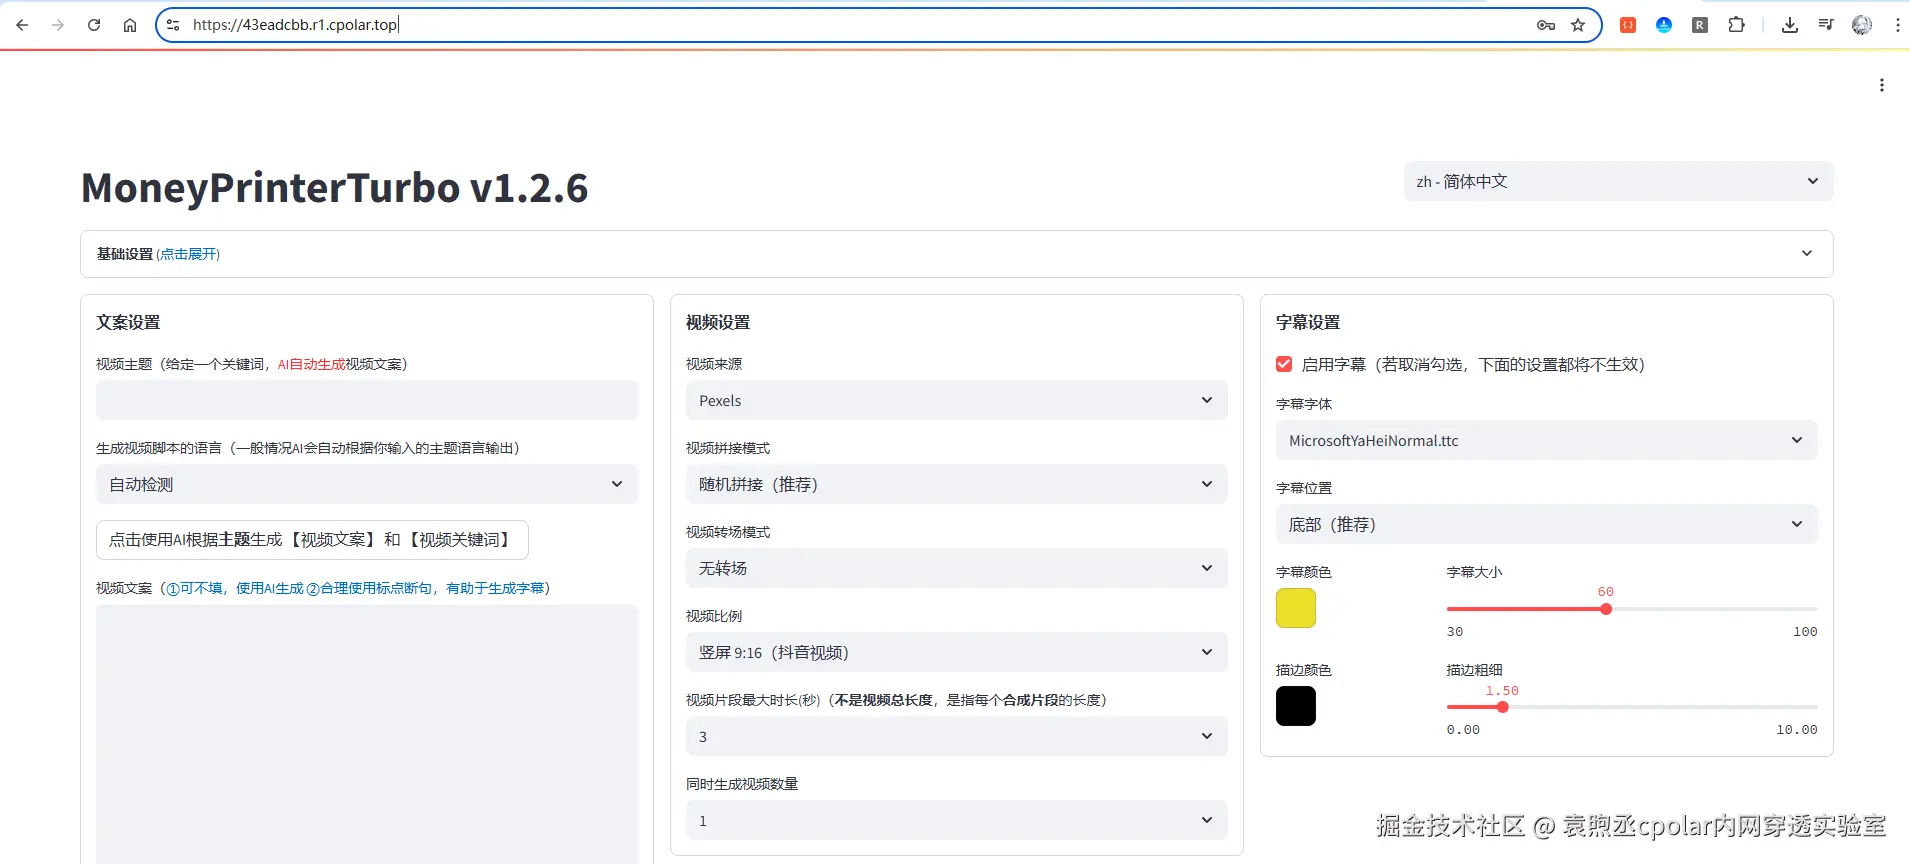Screen dimensions: 1910x864
Task: Click the 视频主题 input field
Action: click(x=366, y=400)
